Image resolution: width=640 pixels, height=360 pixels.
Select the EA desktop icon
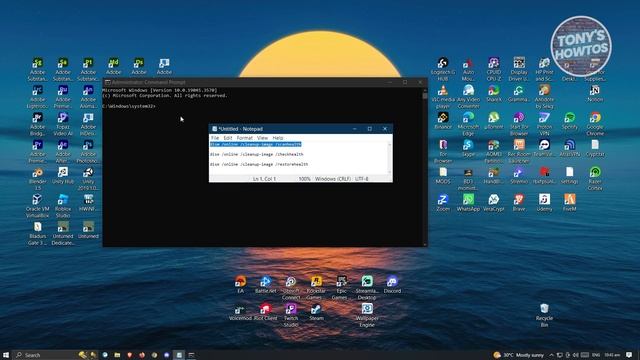[x=240, y=284]
